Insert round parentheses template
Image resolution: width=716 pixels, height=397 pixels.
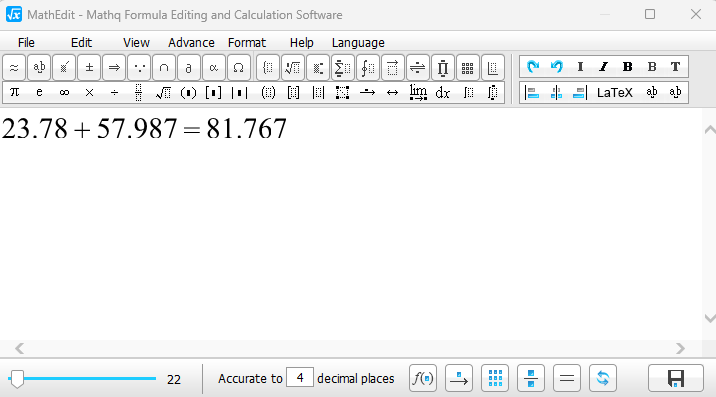188,93
